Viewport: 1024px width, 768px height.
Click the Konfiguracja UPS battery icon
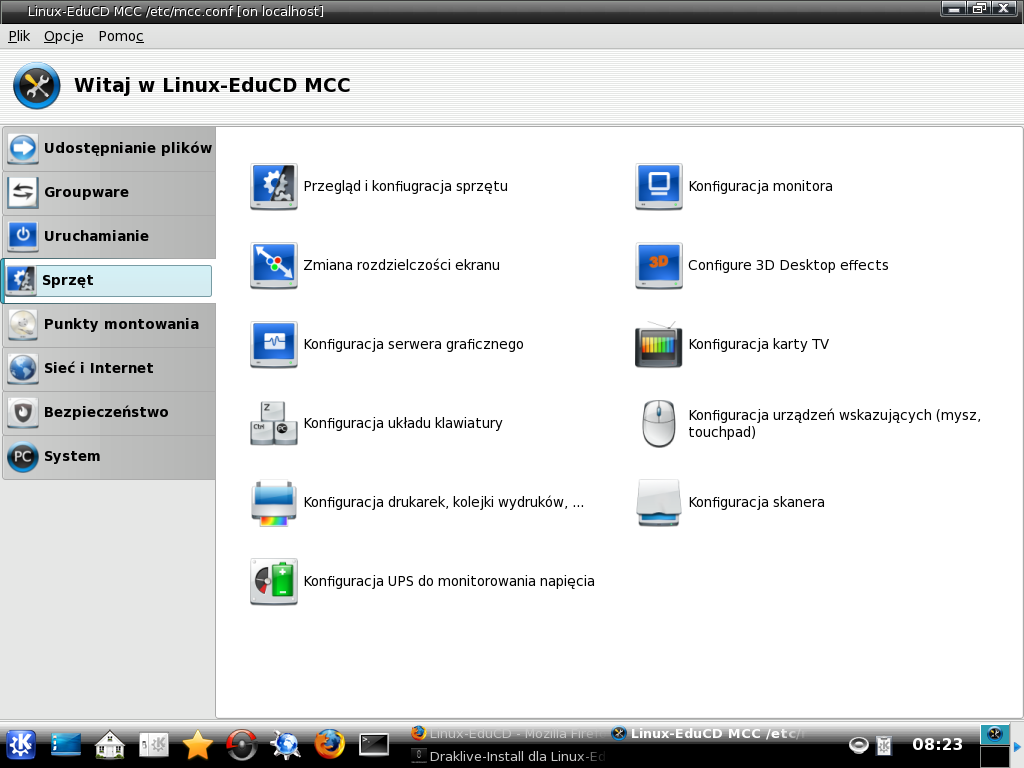pos(274,581)
